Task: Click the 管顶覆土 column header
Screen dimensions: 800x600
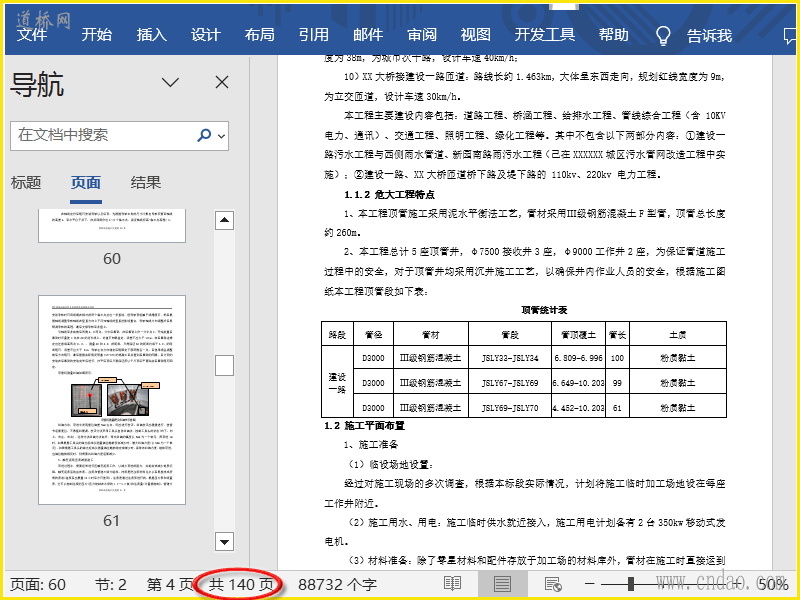Action: 579,335
